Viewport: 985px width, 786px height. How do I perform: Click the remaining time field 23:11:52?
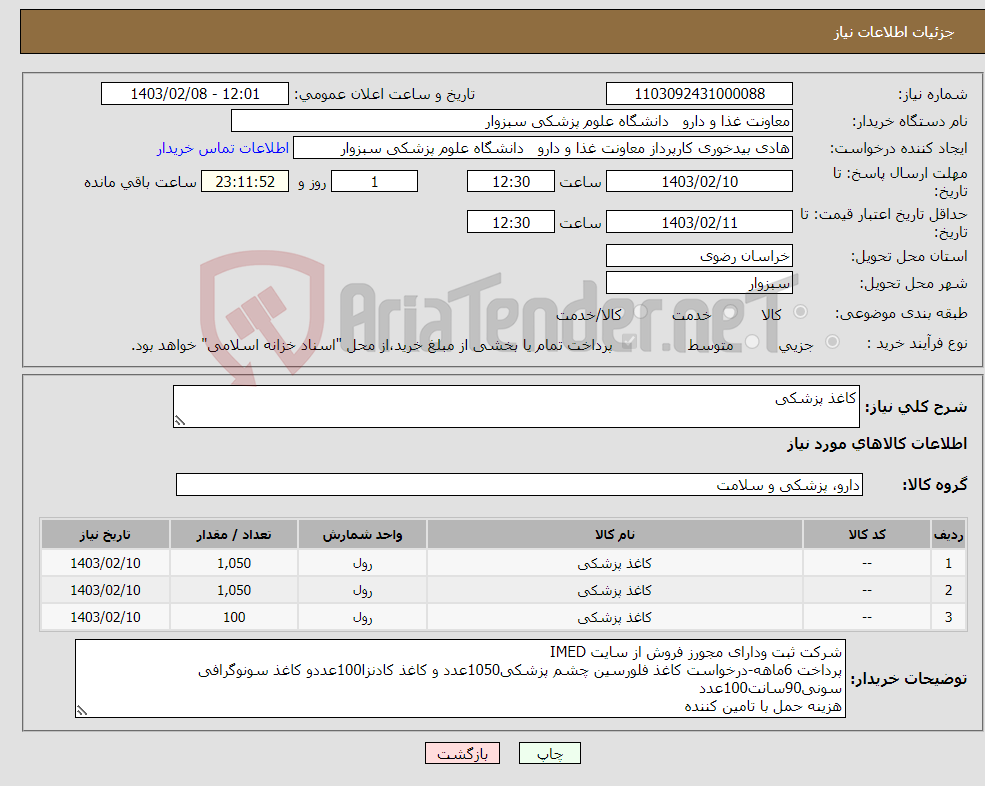[245, 182]
